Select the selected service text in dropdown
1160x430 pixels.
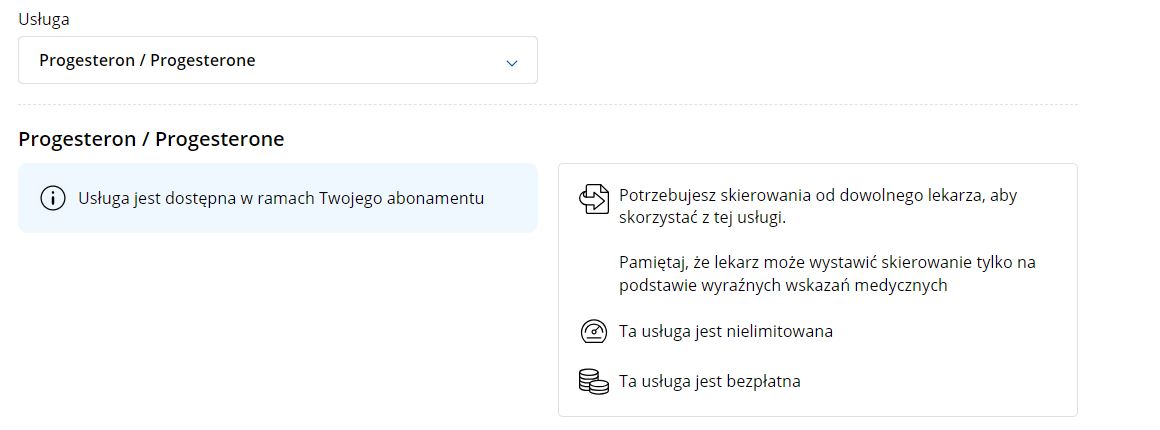coord(147,60)
